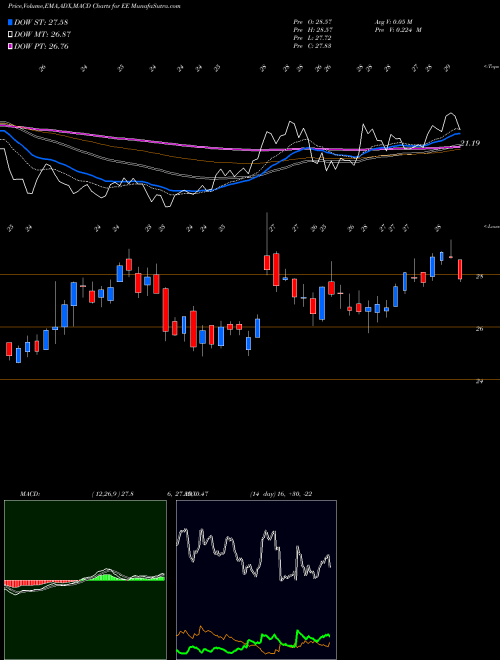Click the 26 price axis label
Image resolution: width=500 pixels, height=660 pixels.
(479, 328)
